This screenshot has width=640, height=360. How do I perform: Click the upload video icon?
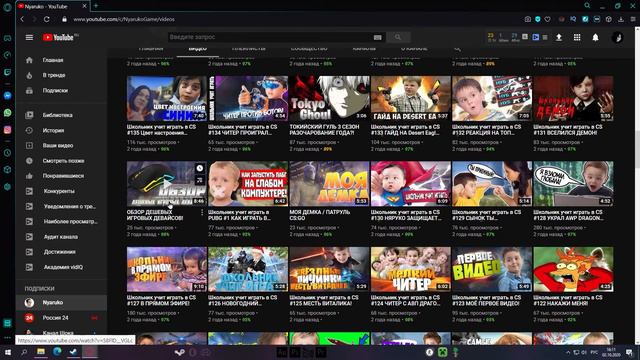coord(559,38)
